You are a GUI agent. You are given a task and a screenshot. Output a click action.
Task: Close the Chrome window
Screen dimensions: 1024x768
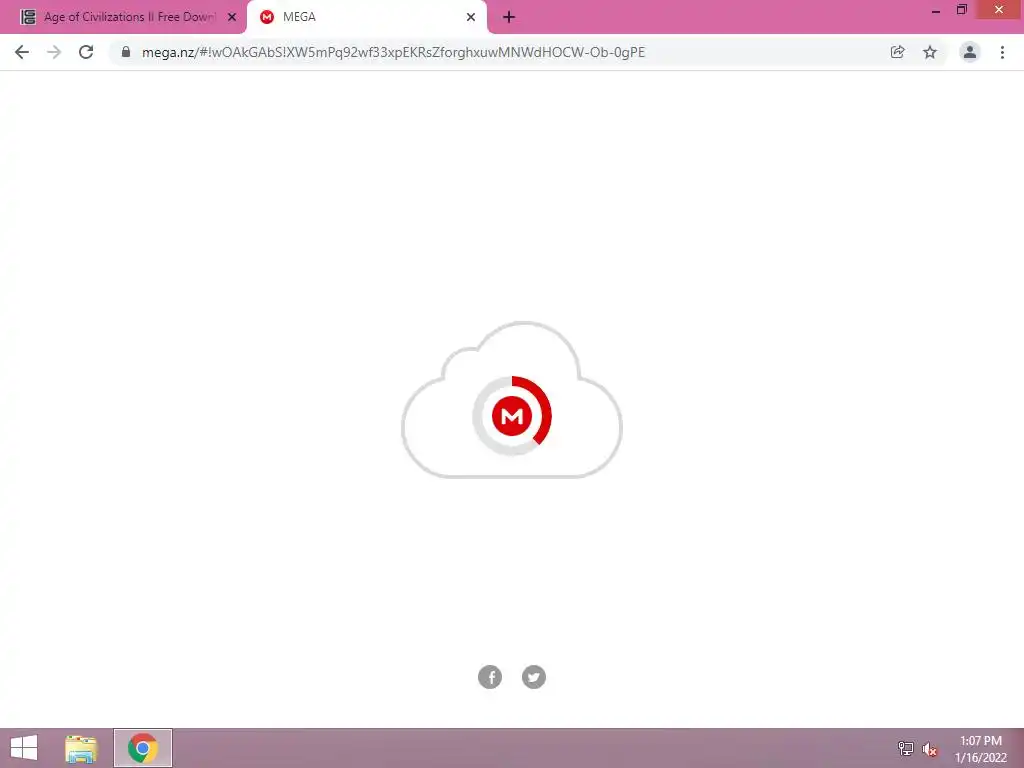pyautogui.click(x=999, y=10)
